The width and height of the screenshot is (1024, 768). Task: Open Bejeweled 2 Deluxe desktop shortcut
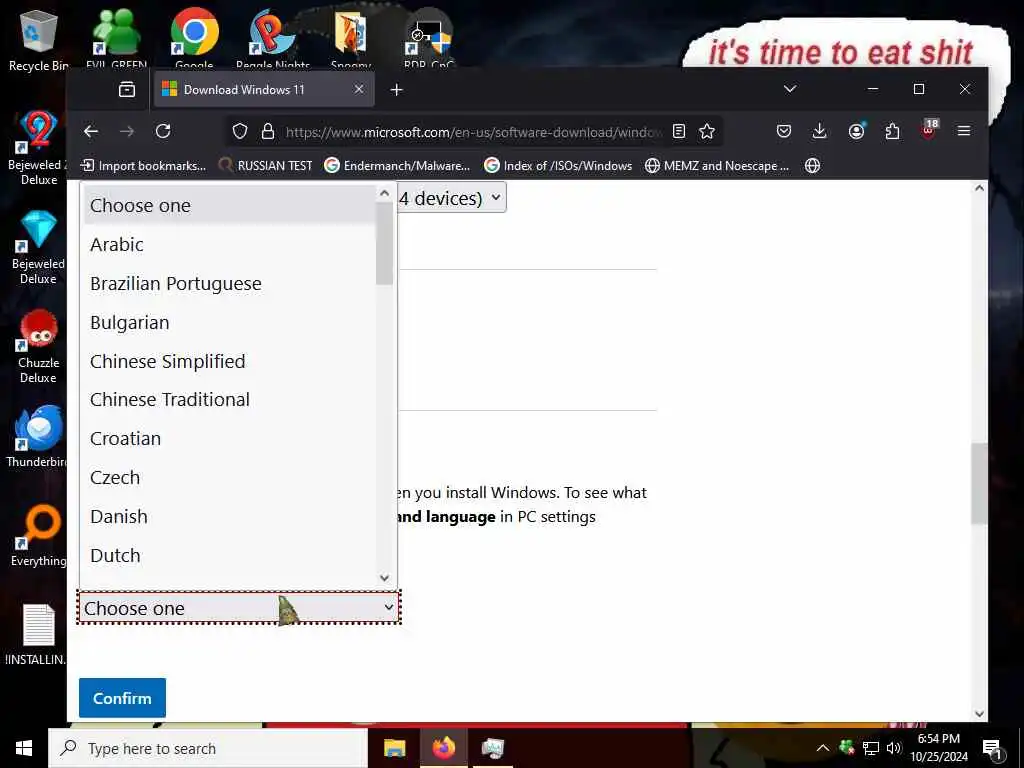[x=38, y=148]
